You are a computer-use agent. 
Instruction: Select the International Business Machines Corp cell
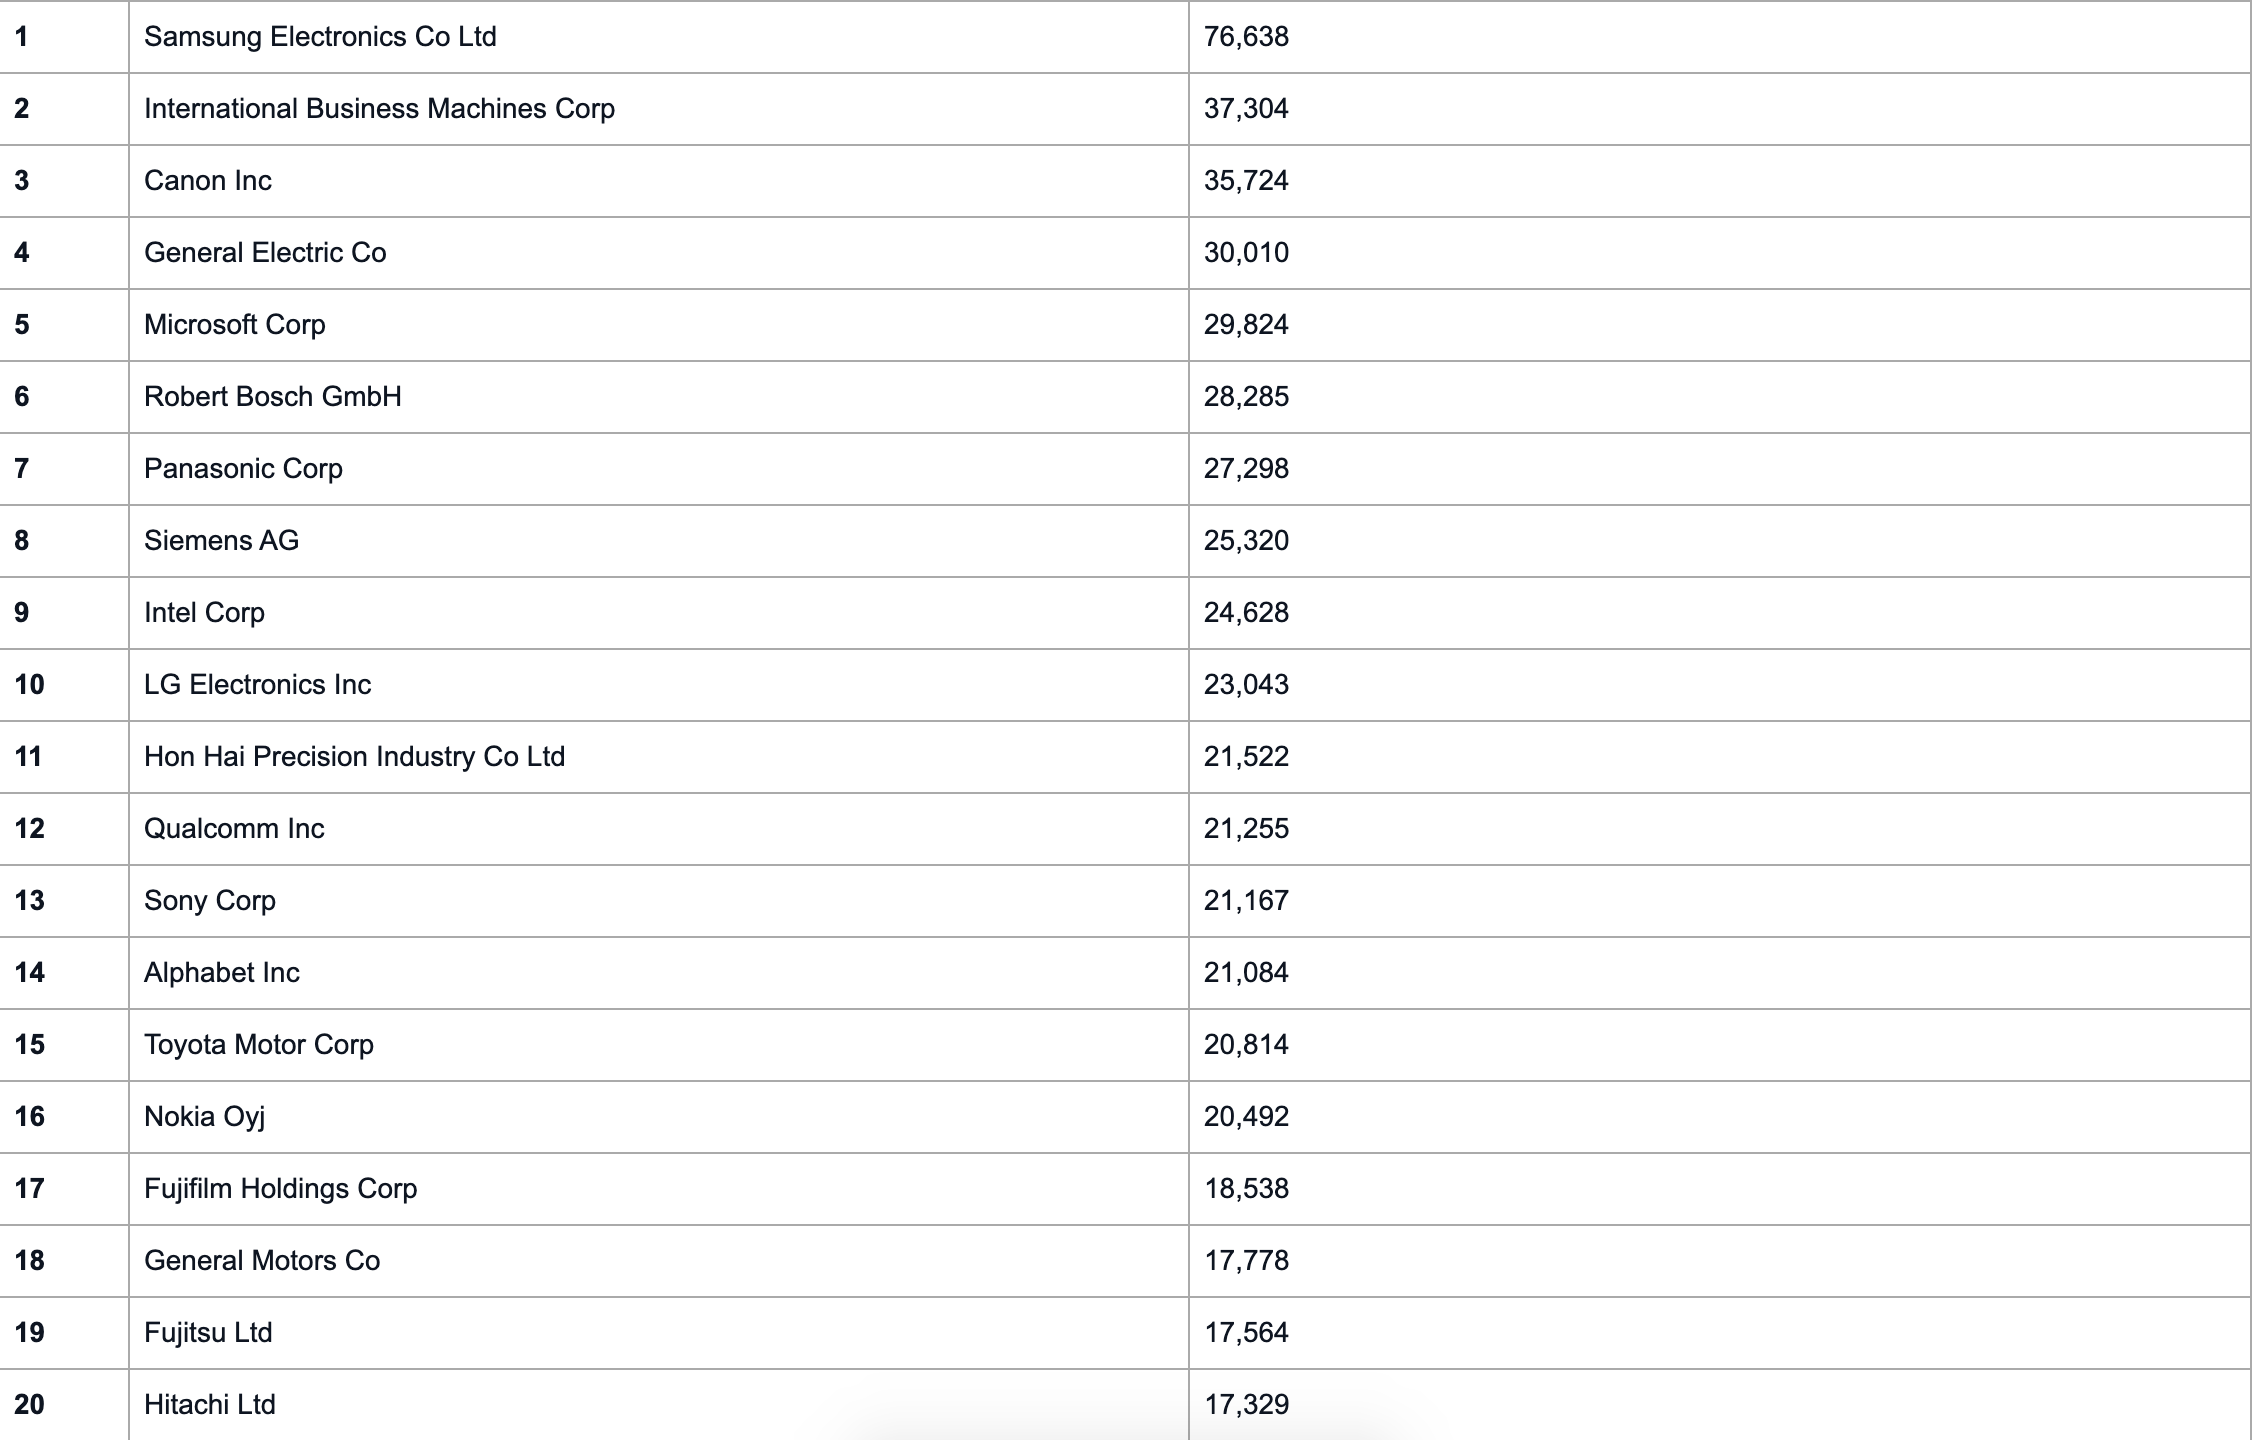(x=379, y=109)
